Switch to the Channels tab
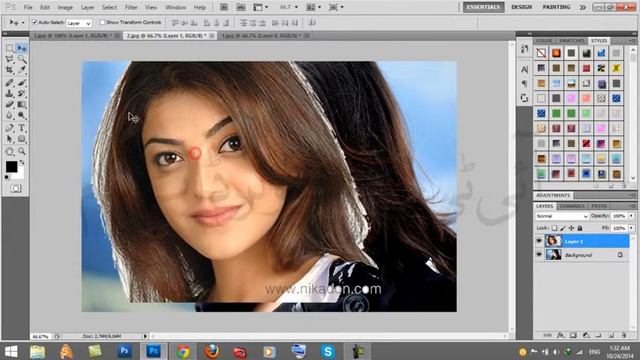This screenshot has width=640, height=360. pyautogui.click(x=572, y=206)
